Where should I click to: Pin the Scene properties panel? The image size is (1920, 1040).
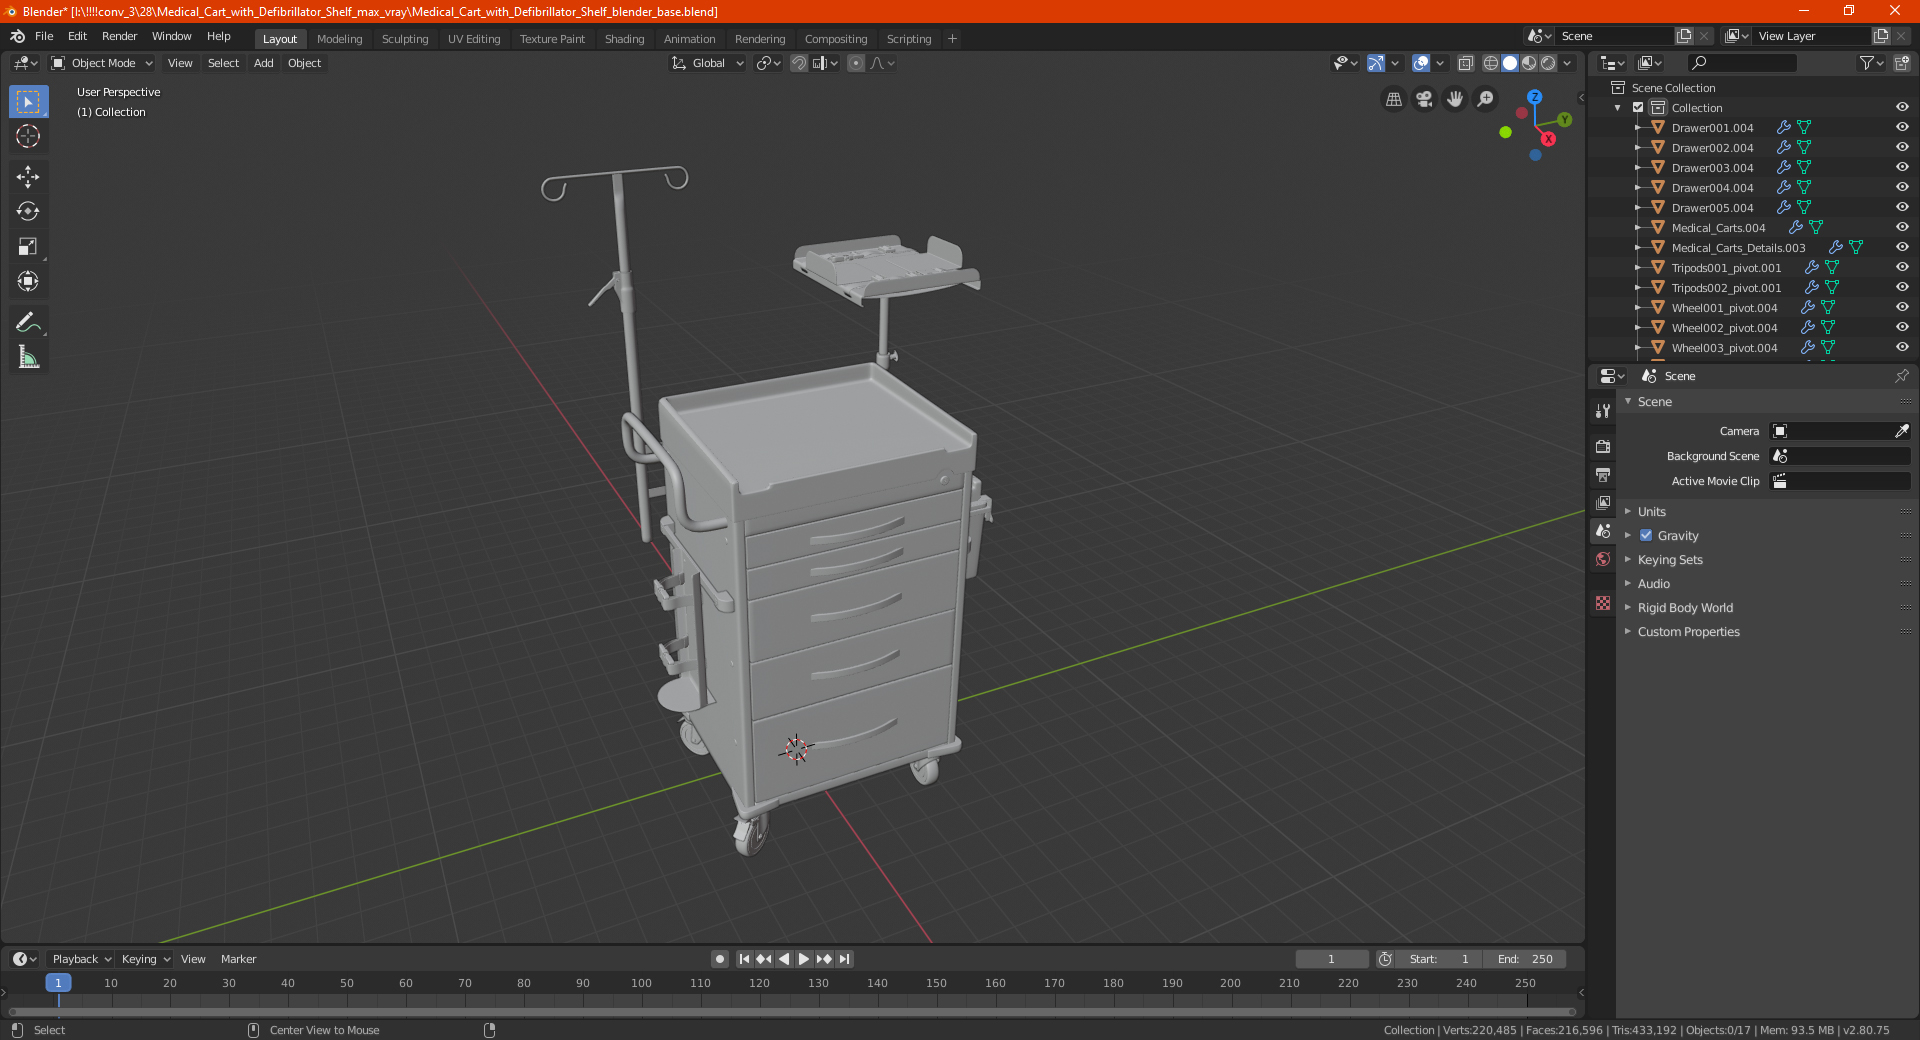point(1901,376)
